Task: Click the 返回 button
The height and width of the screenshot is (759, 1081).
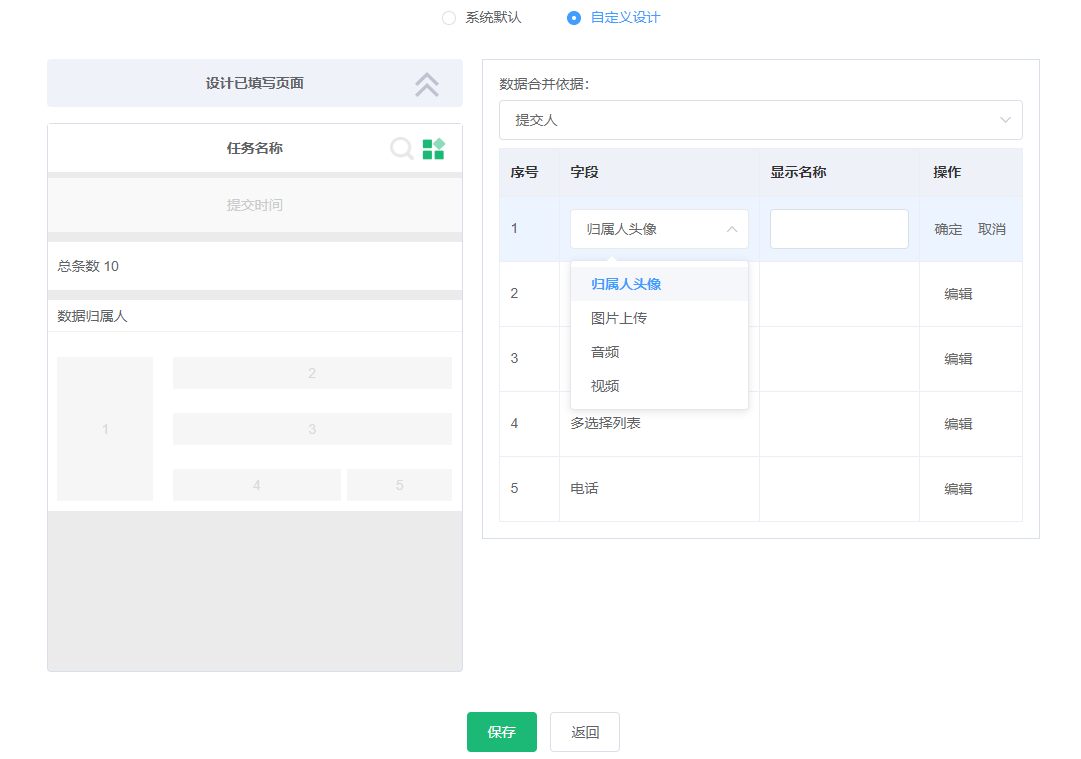Action: pos(585,732)
